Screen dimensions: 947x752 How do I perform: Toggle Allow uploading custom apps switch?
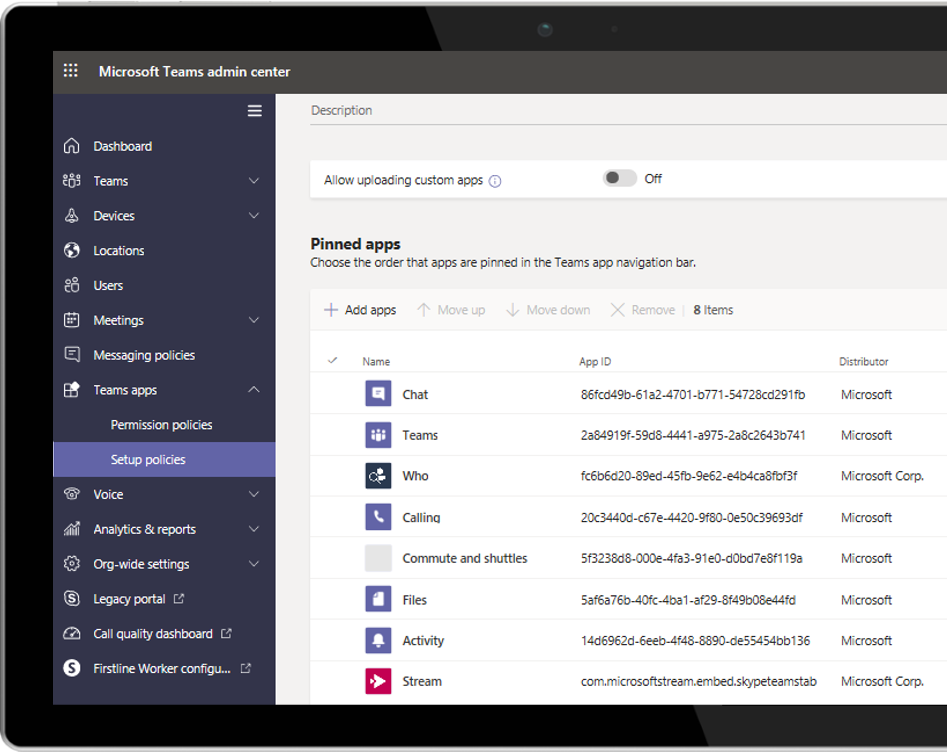point(620,178)
